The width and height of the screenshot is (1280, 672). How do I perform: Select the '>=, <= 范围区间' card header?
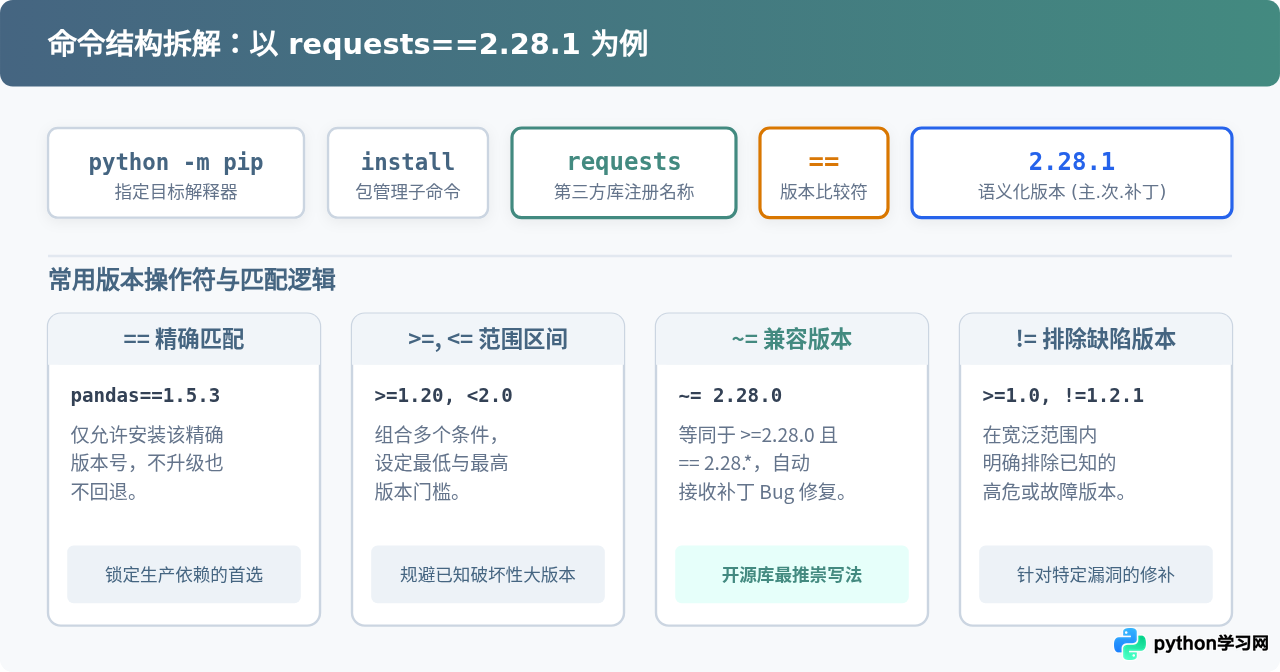(488, 339)
